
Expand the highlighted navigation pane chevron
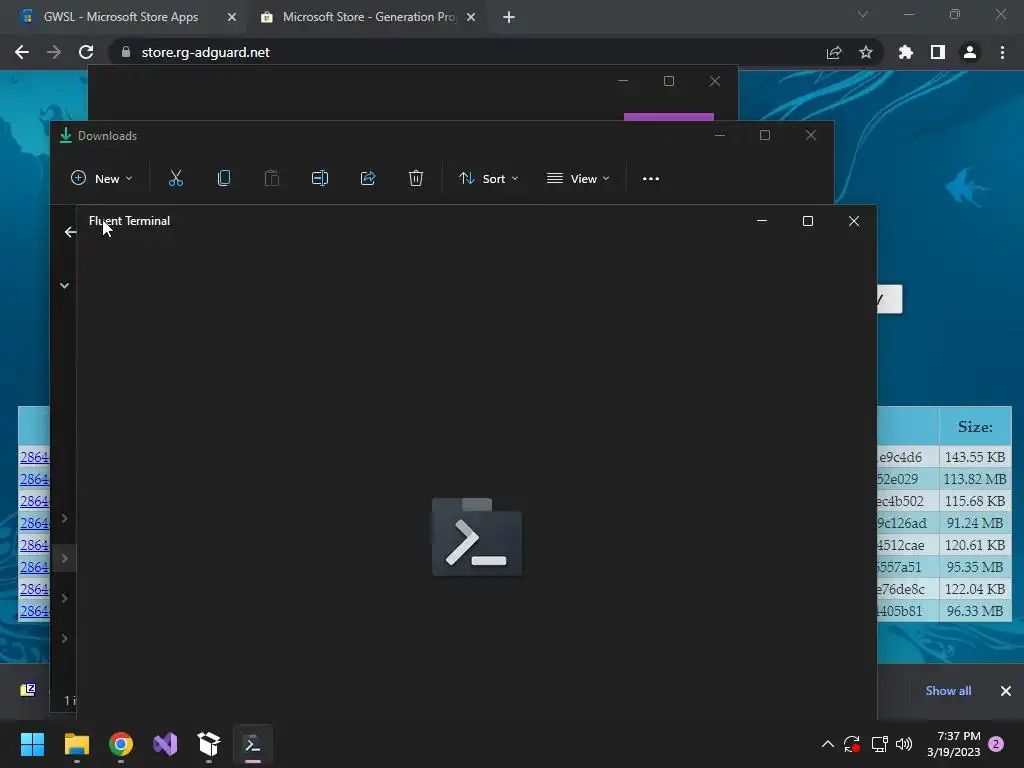coord(65,558)
